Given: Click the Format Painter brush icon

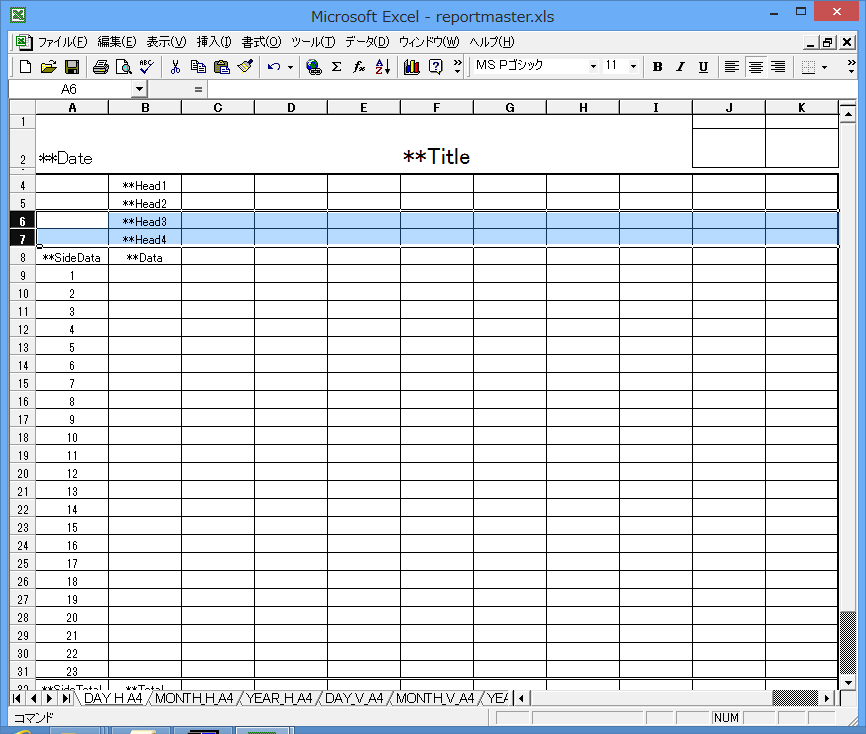Looking at the screenshot, I should coord(245,67).
